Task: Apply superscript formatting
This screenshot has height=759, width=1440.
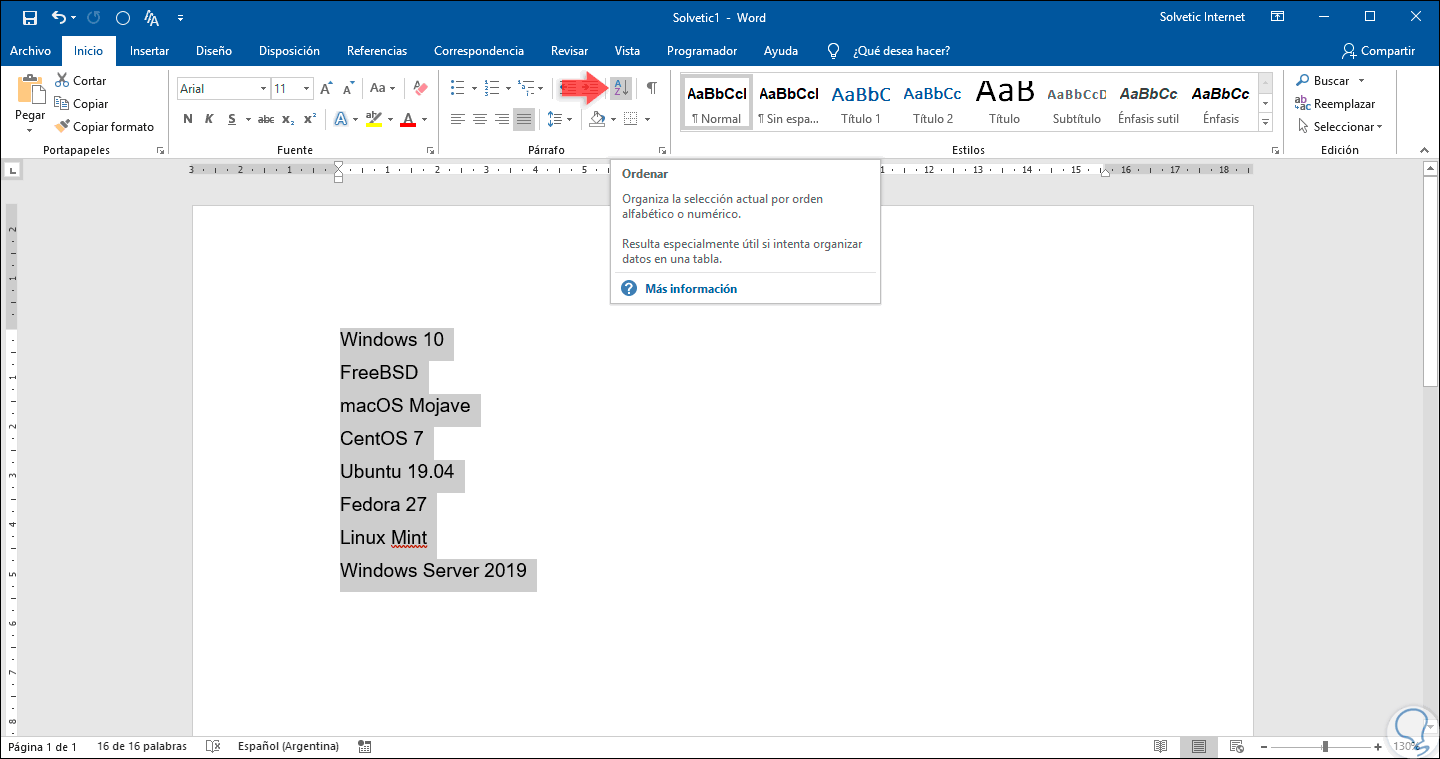Action: point(310,119)
